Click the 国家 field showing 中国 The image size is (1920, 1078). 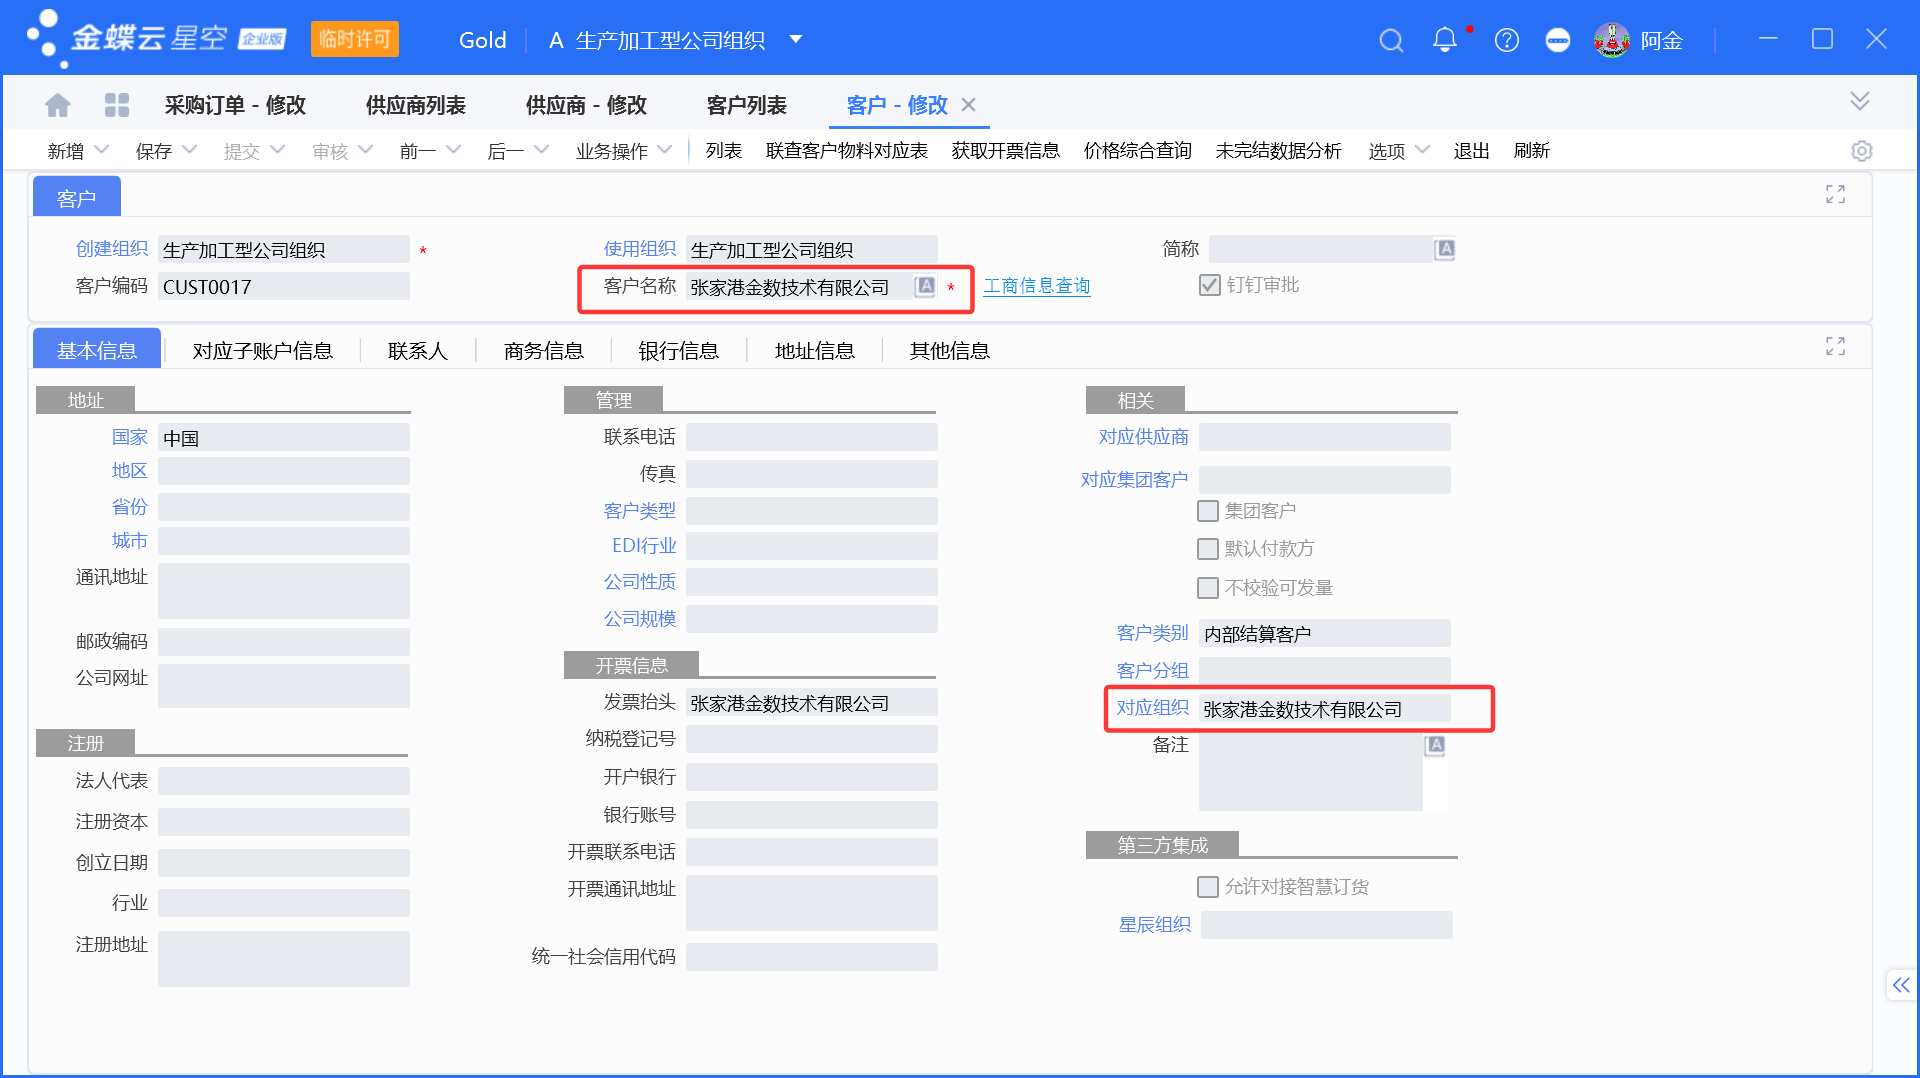point(284,438)
